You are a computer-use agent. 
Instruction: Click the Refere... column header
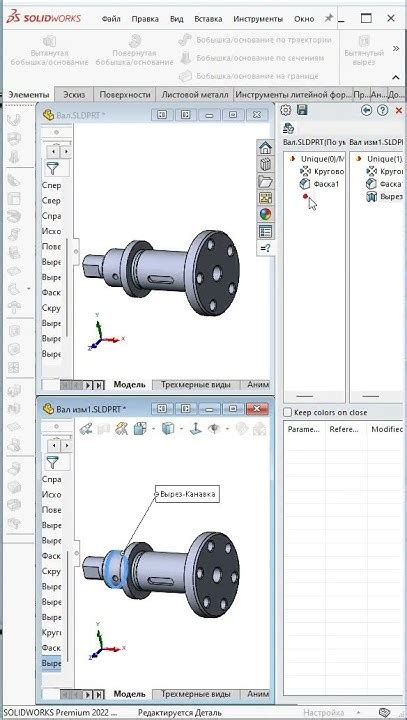tap(344, 429)
